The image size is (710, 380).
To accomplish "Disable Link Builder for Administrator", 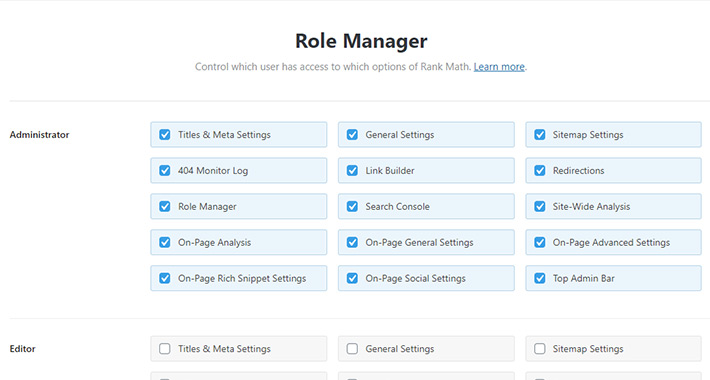I will tap(352, 170).
